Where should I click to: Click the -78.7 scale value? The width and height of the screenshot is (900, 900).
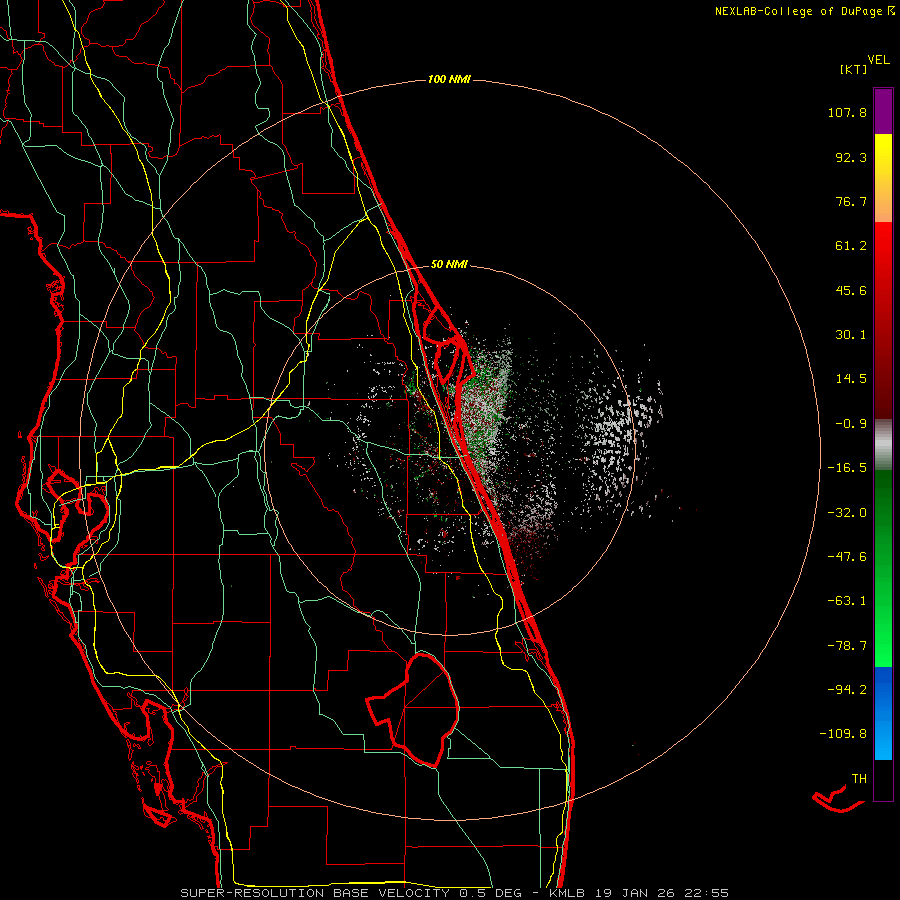[847, 646]
